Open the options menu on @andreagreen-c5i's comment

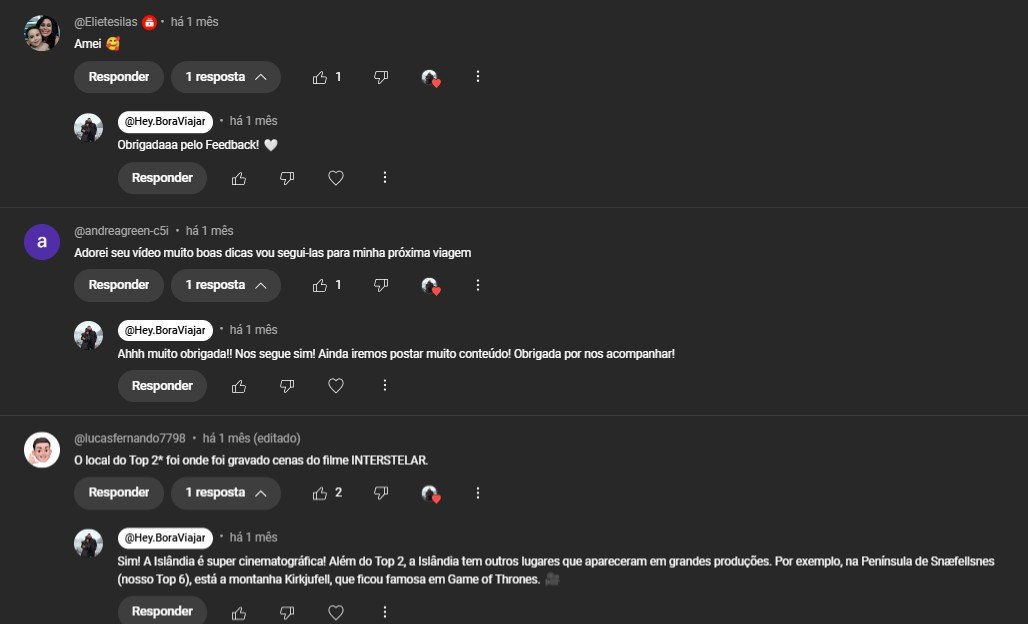[x=478, y=284]
